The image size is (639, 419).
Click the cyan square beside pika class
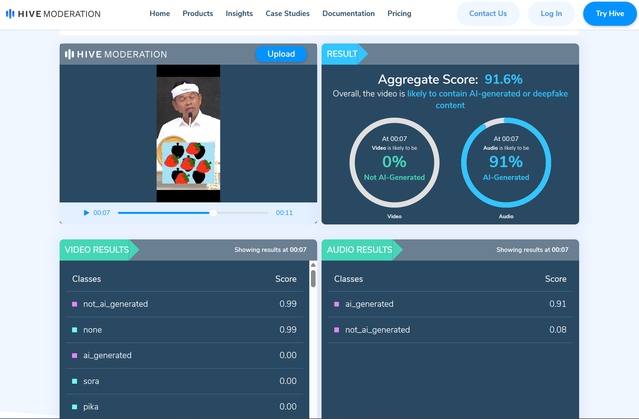pos(74,406)
